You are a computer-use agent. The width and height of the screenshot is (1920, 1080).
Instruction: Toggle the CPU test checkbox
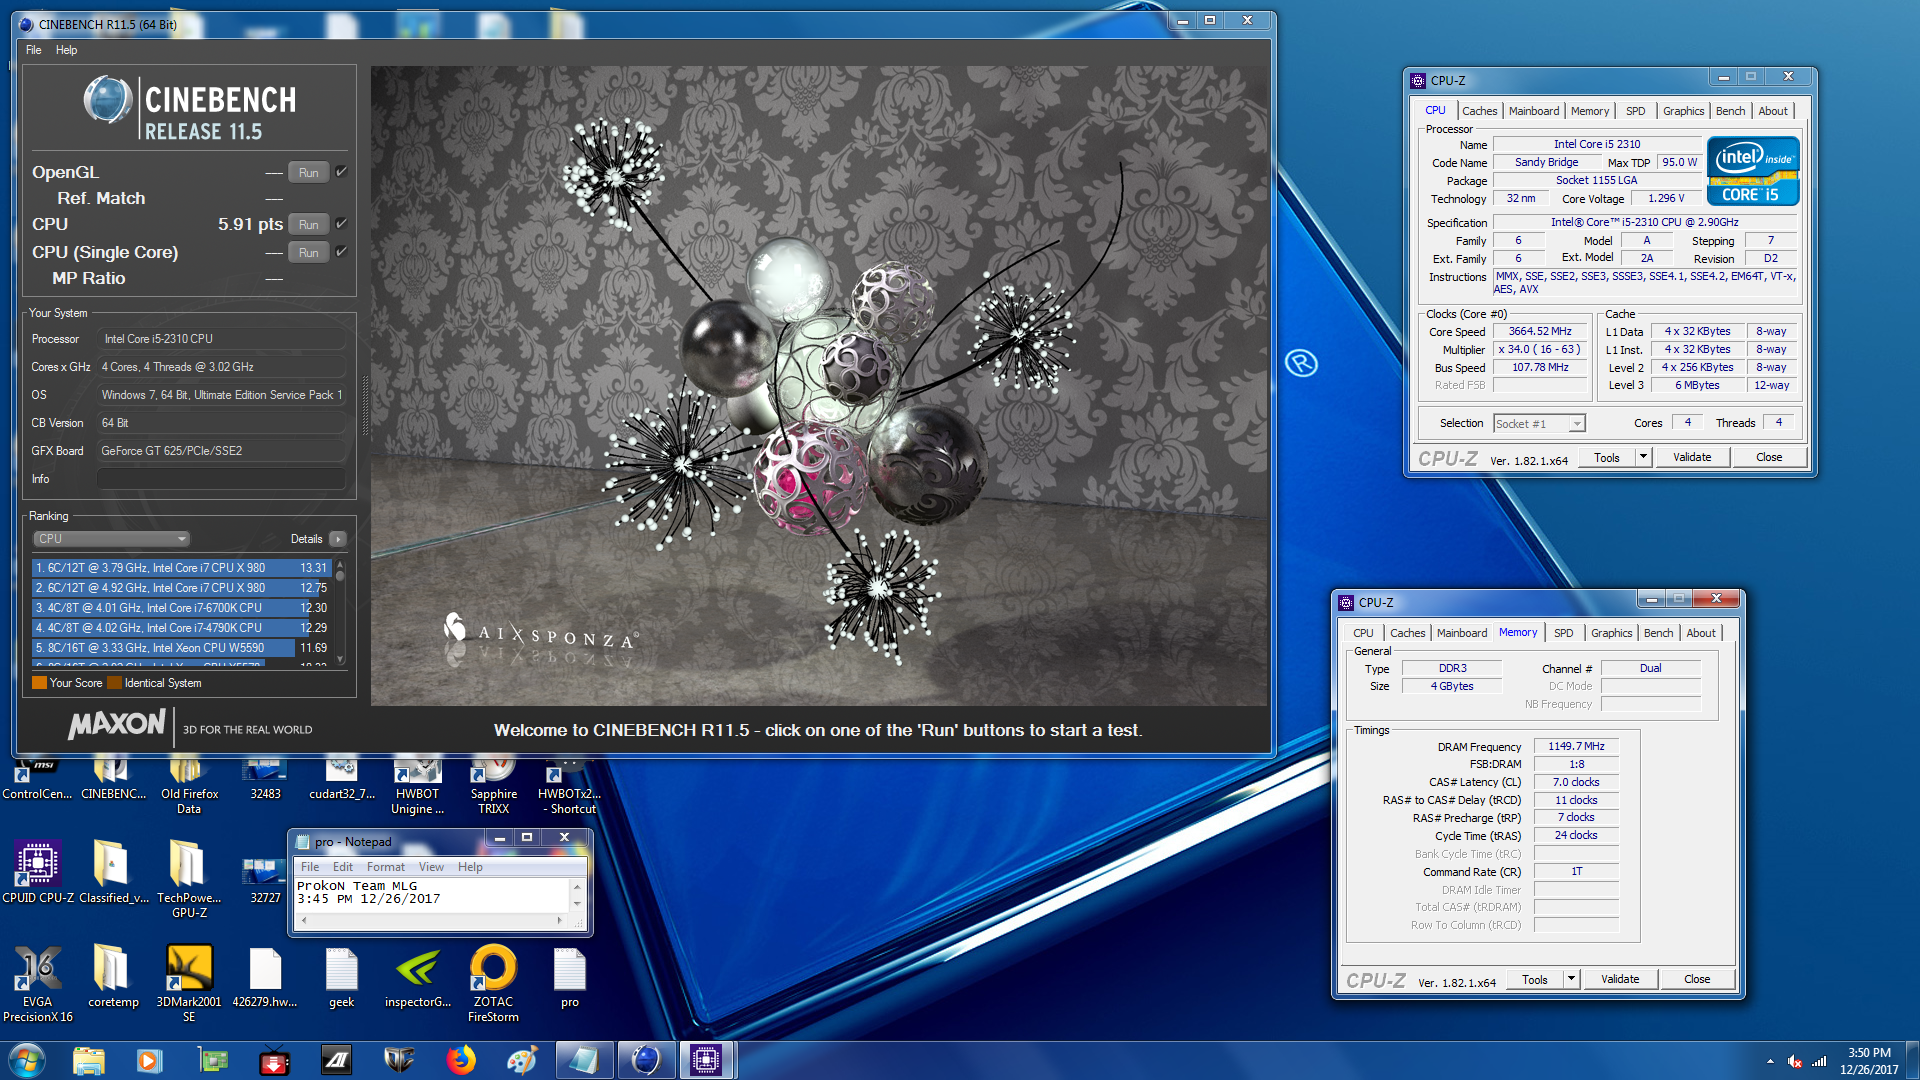tap(341, 224)
